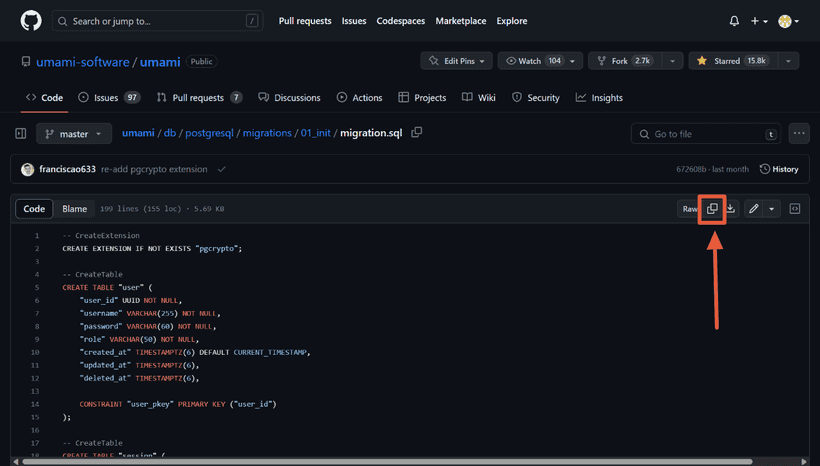Open the umami repository link

pyautogui.click(x=160, y=62)
